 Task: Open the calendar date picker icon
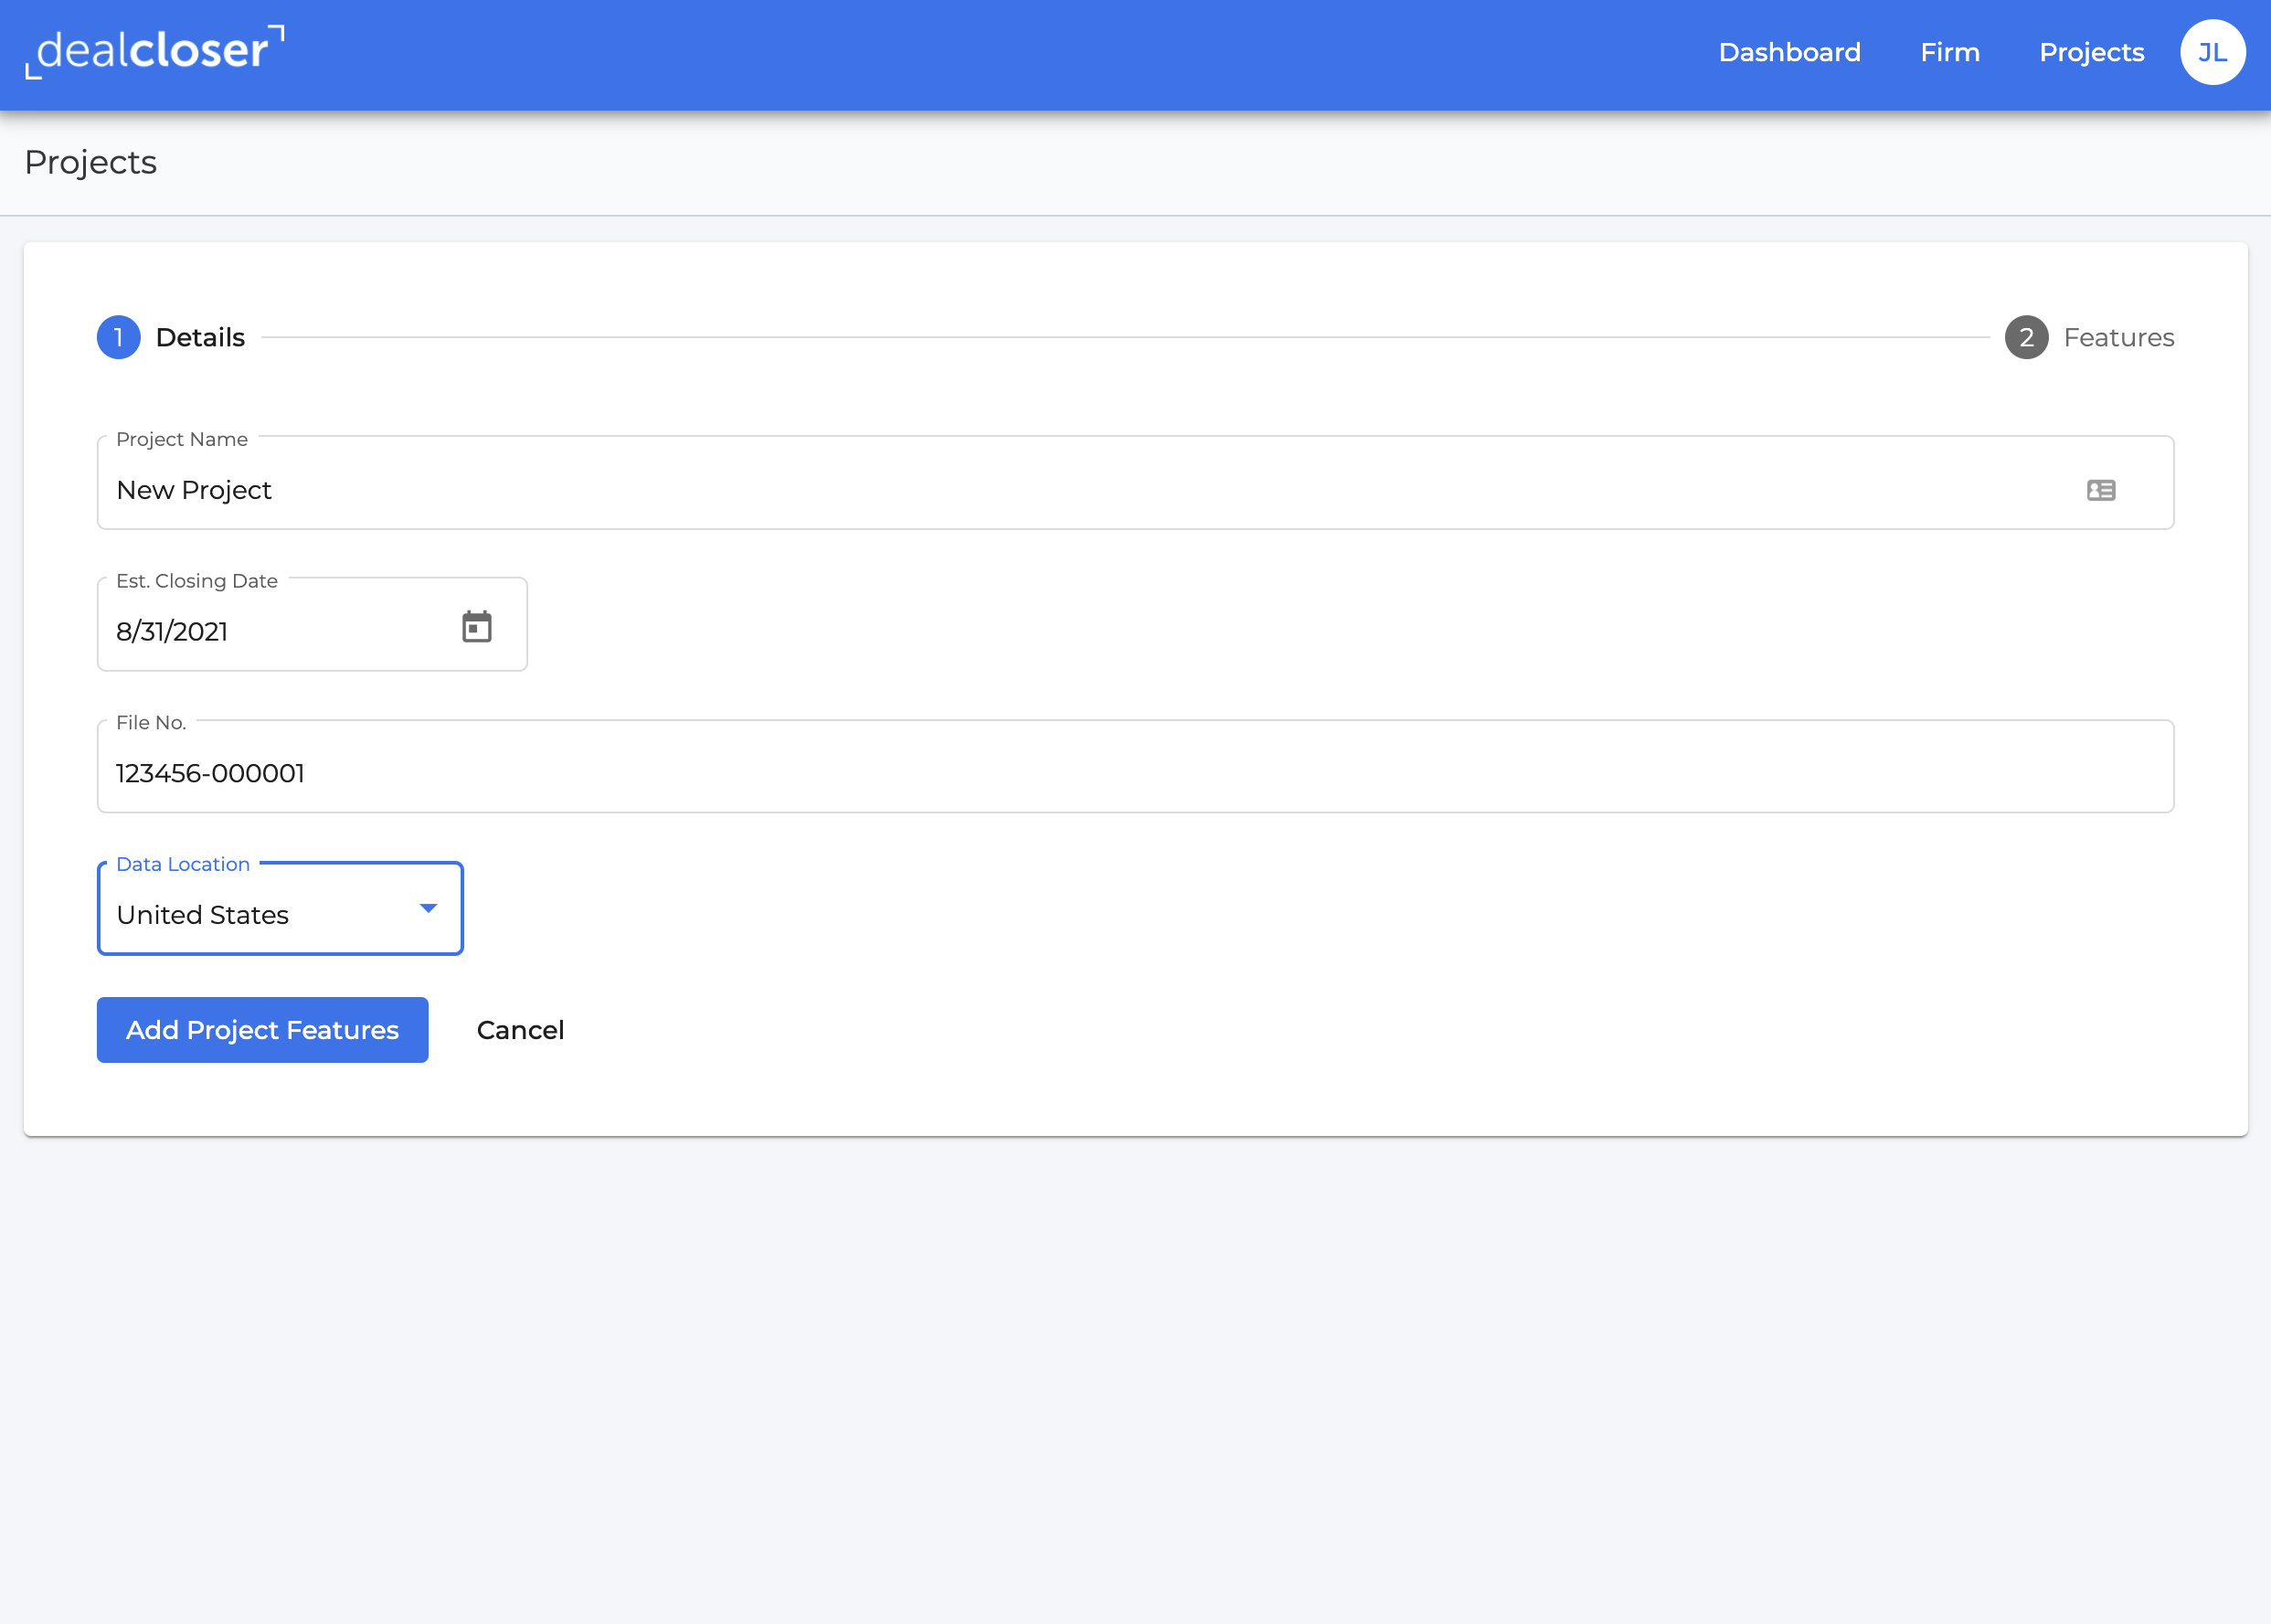pyautogui.click(x=477, y=627)
